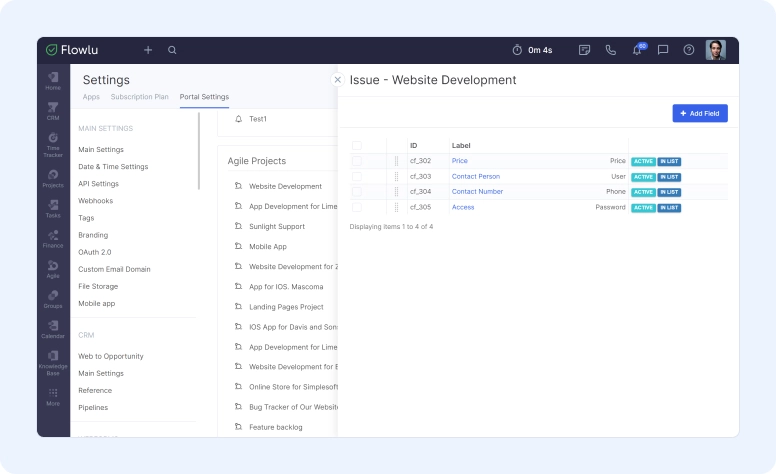
Task: Switch to the Apps tab
Action: tap(91, 97)
